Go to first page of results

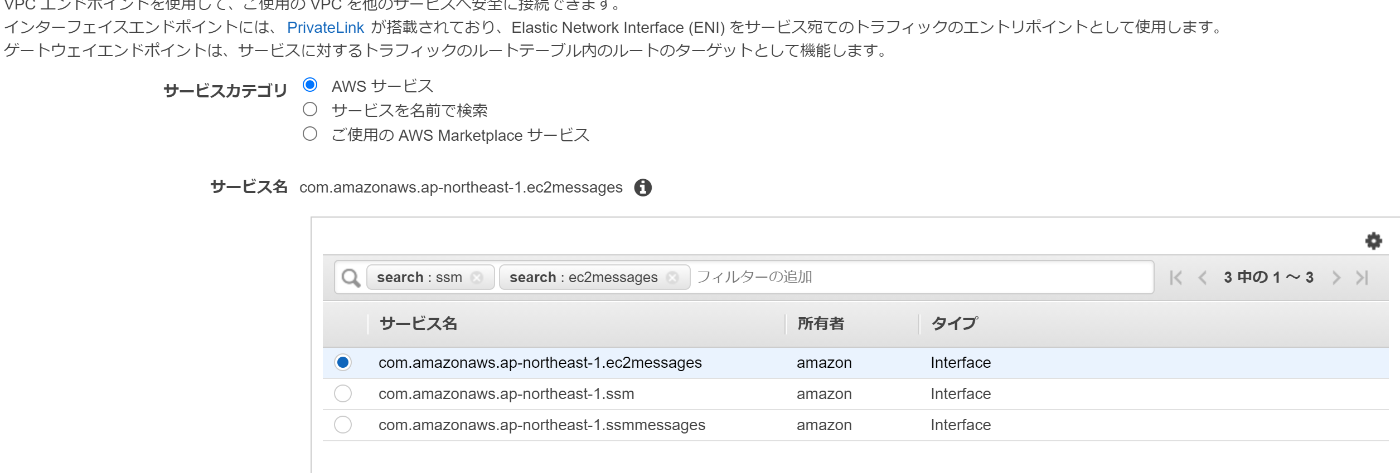coord(1176,278)
